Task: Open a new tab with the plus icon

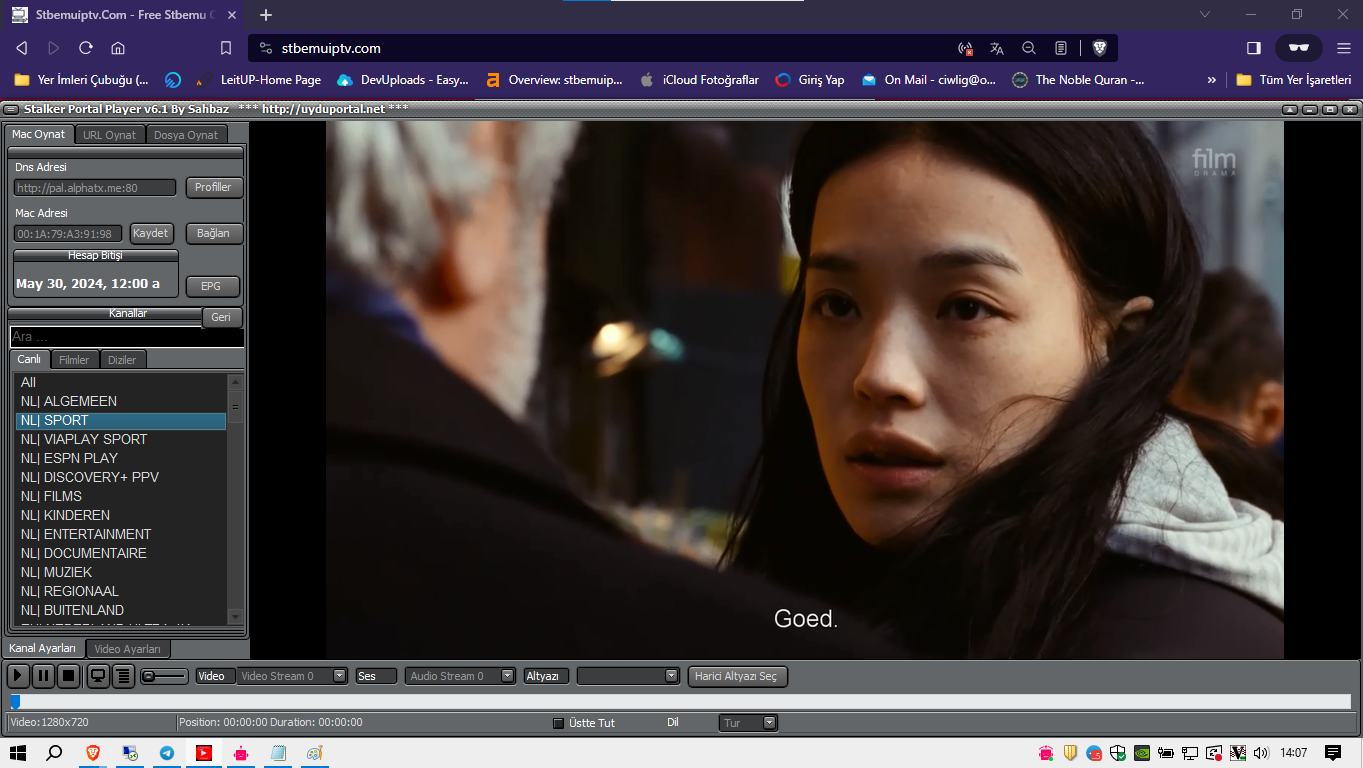Action: pyautogui.click(x=266, y=15)
